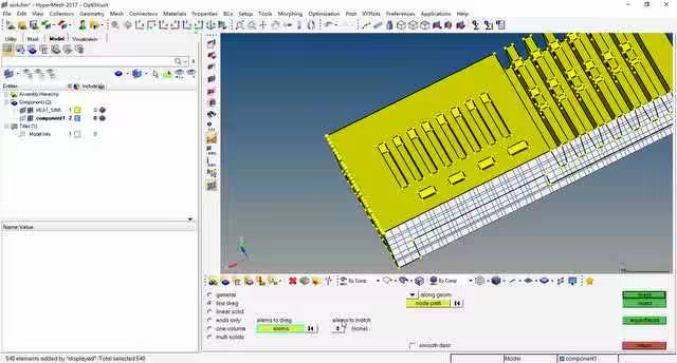The width and height of the screenshot is (677, 363).
Task: Click the open model folder icon
Action: pos(22,25)
